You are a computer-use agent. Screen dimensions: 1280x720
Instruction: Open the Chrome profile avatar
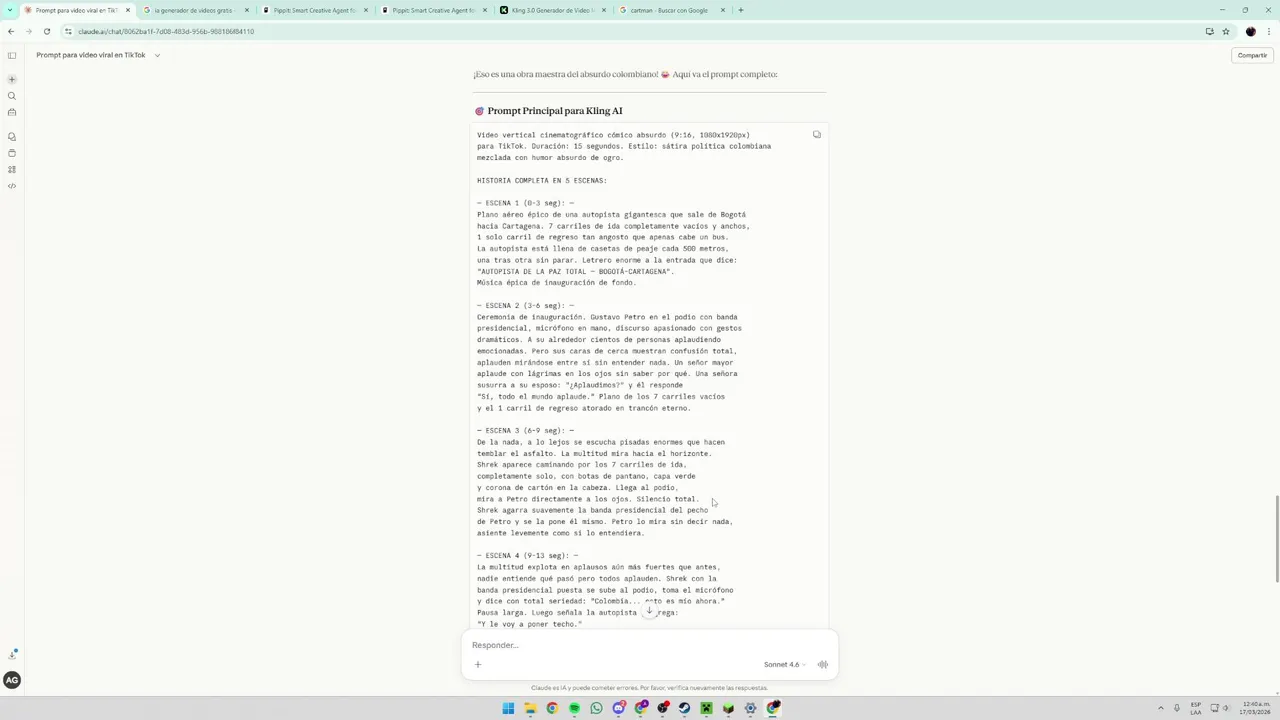pyautogui.click(x=1250, y=31)
